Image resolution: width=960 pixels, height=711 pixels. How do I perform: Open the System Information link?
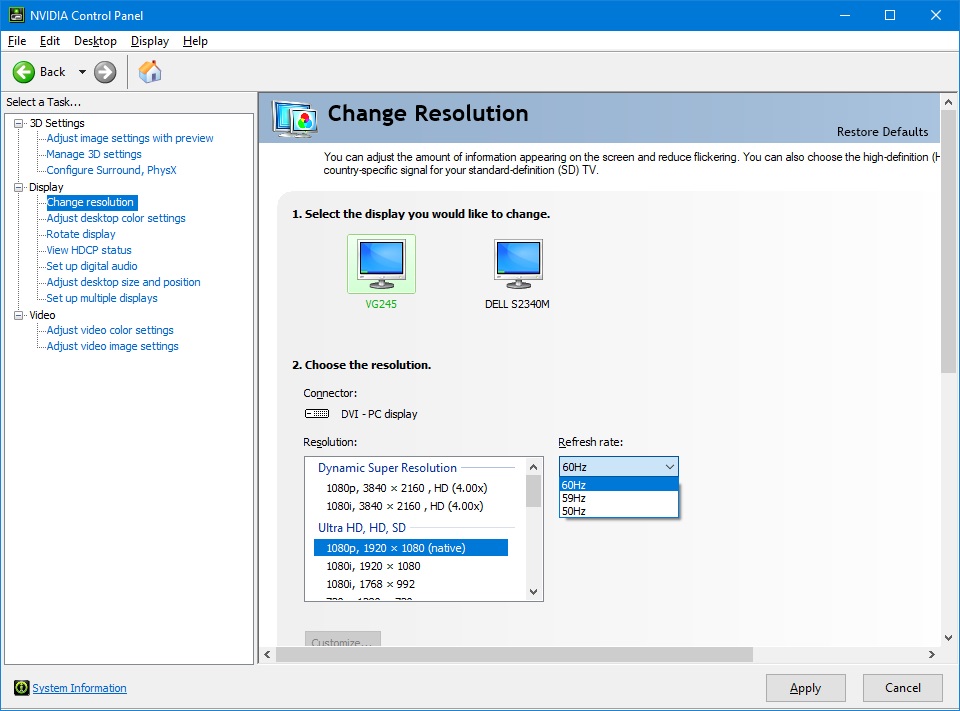point(79,688)
